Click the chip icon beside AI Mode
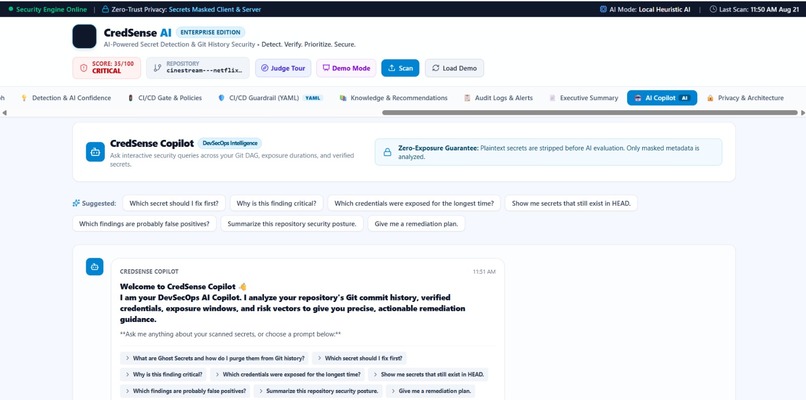Image resolution: width=806 pixels, height=400 pixels. [603, 9]
